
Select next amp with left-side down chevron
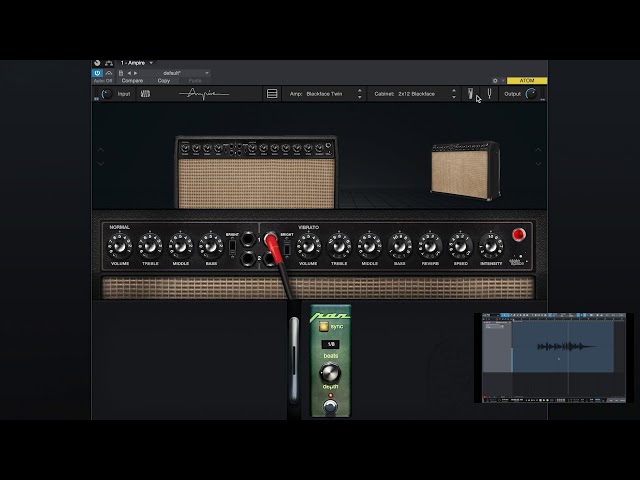[100, 164]
